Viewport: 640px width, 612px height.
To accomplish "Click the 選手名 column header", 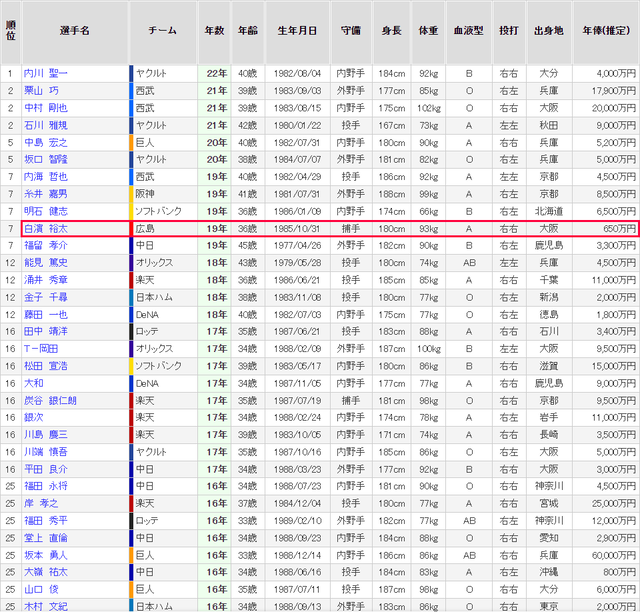I will [x=75, y=31].
